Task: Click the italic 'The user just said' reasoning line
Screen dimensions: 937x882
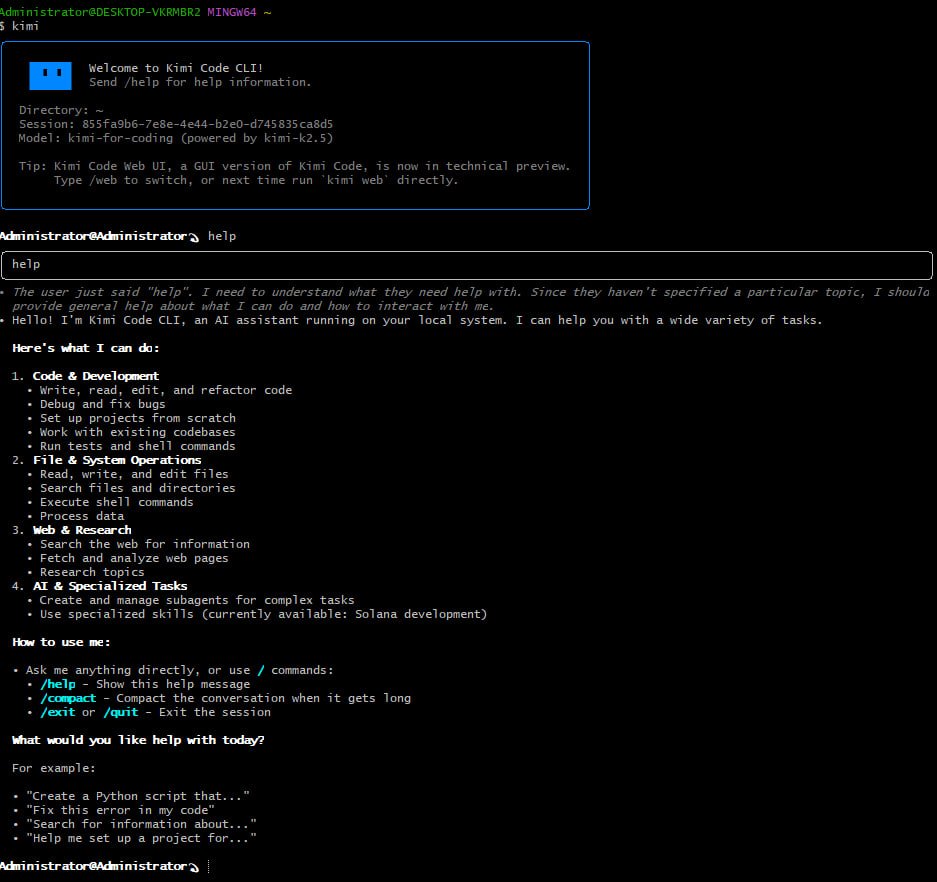Action: pos(471,299)
